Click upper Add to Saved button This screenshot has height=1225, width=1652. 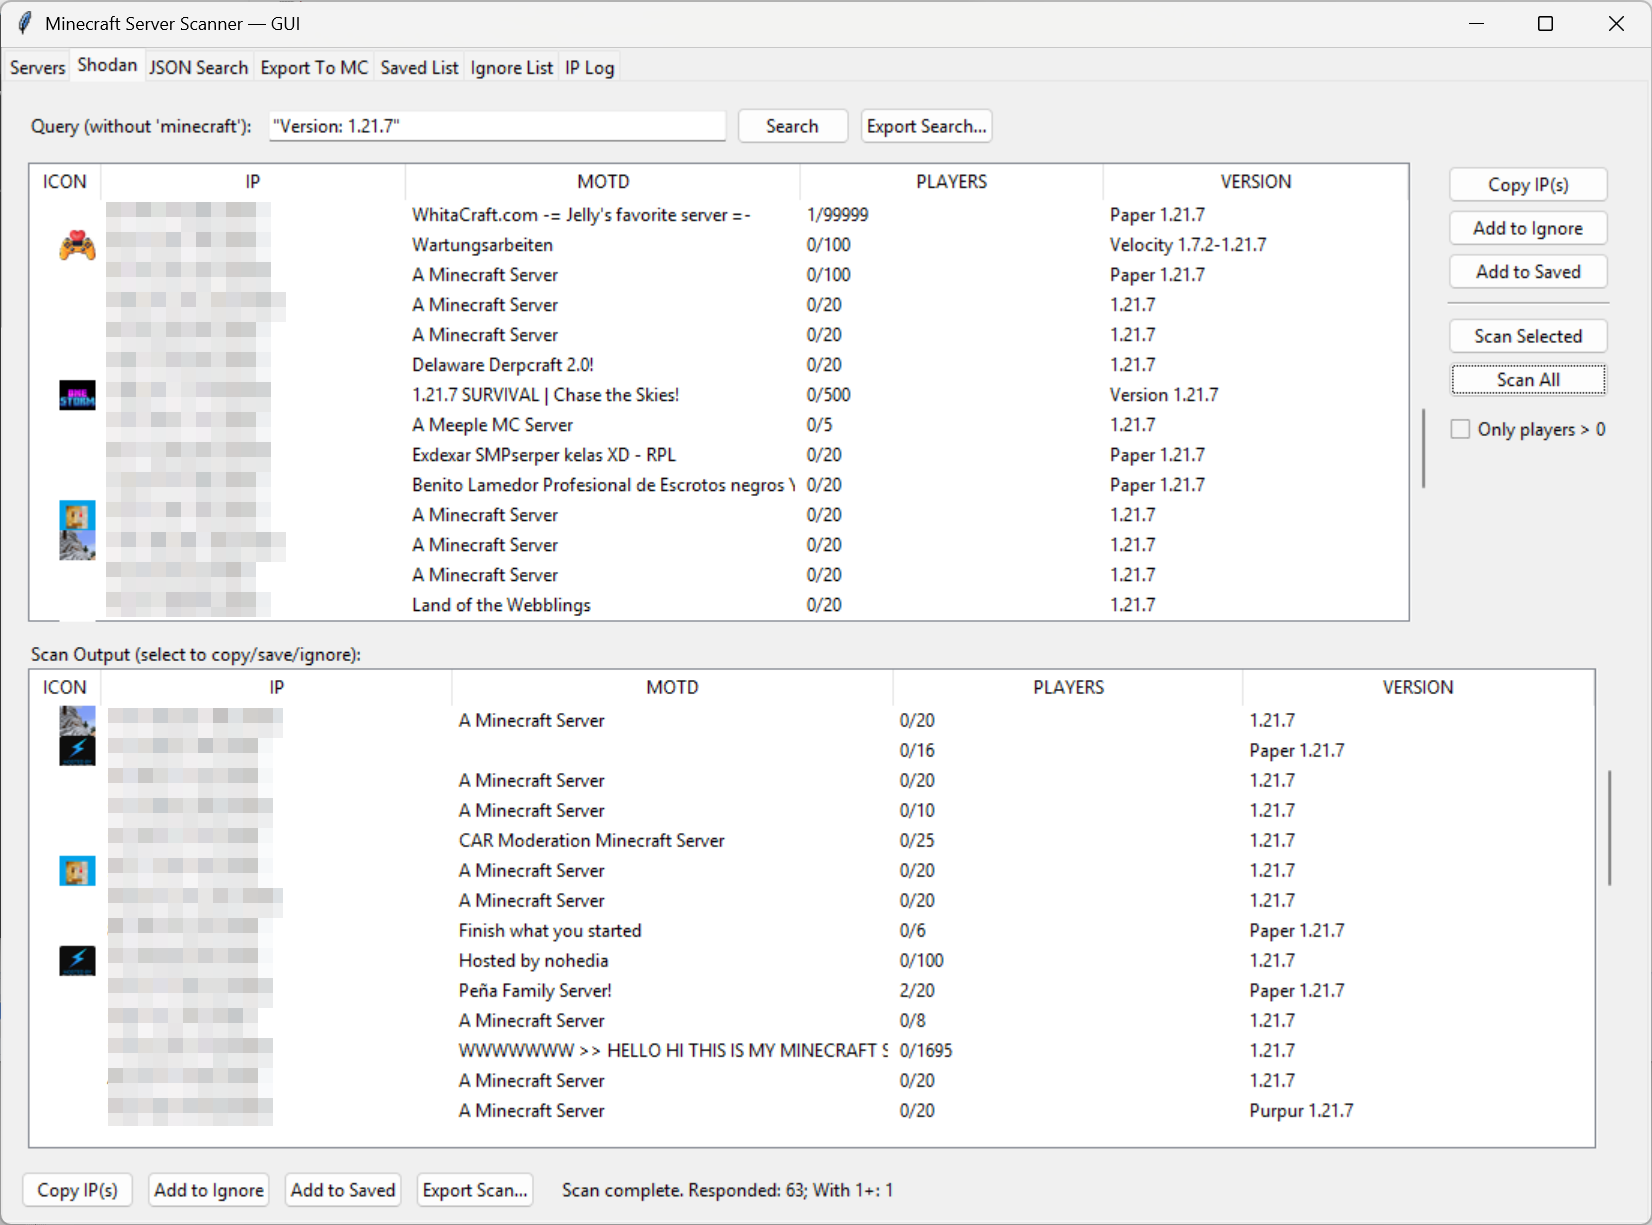click(1528, 271)
